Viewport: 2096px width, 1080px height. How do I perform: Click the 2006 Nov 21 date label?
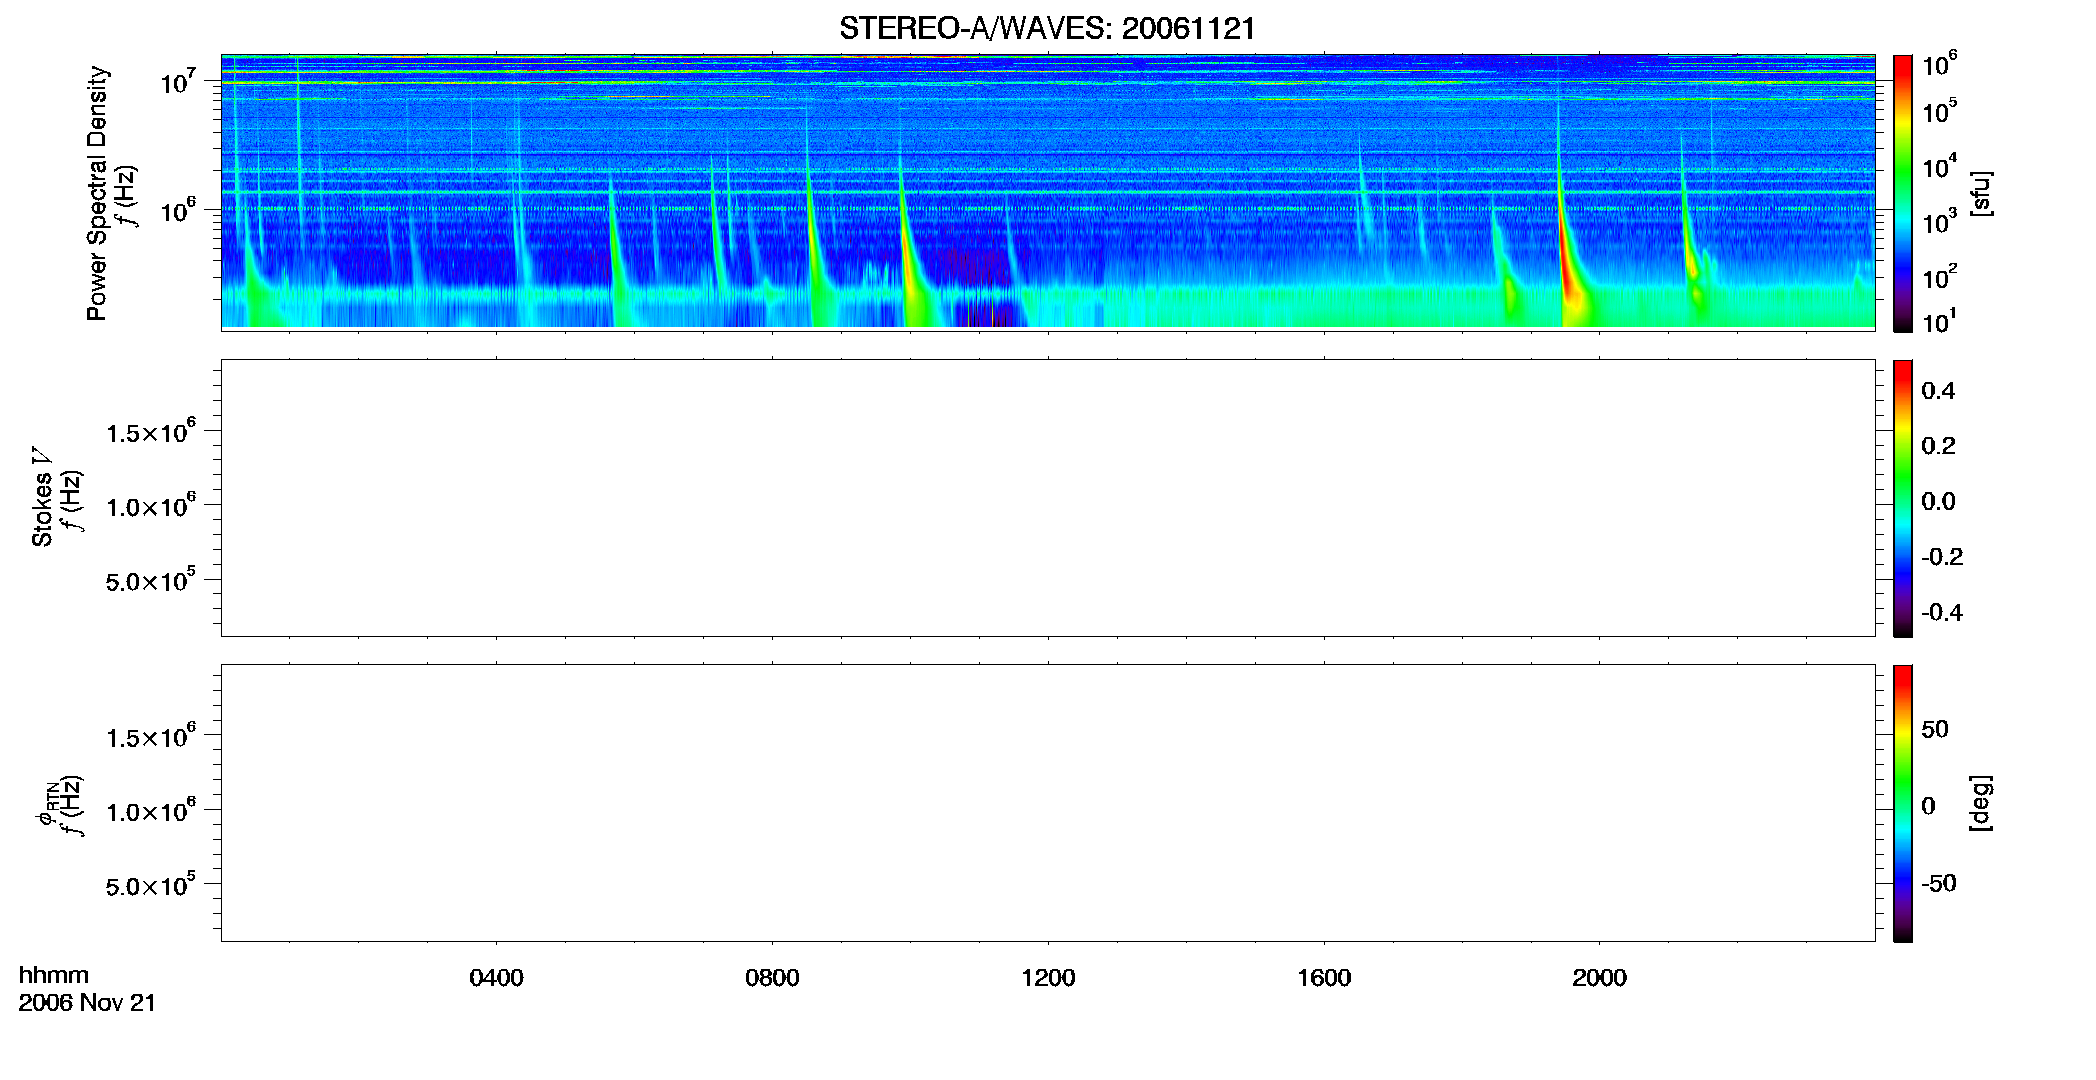point(87,1003)
